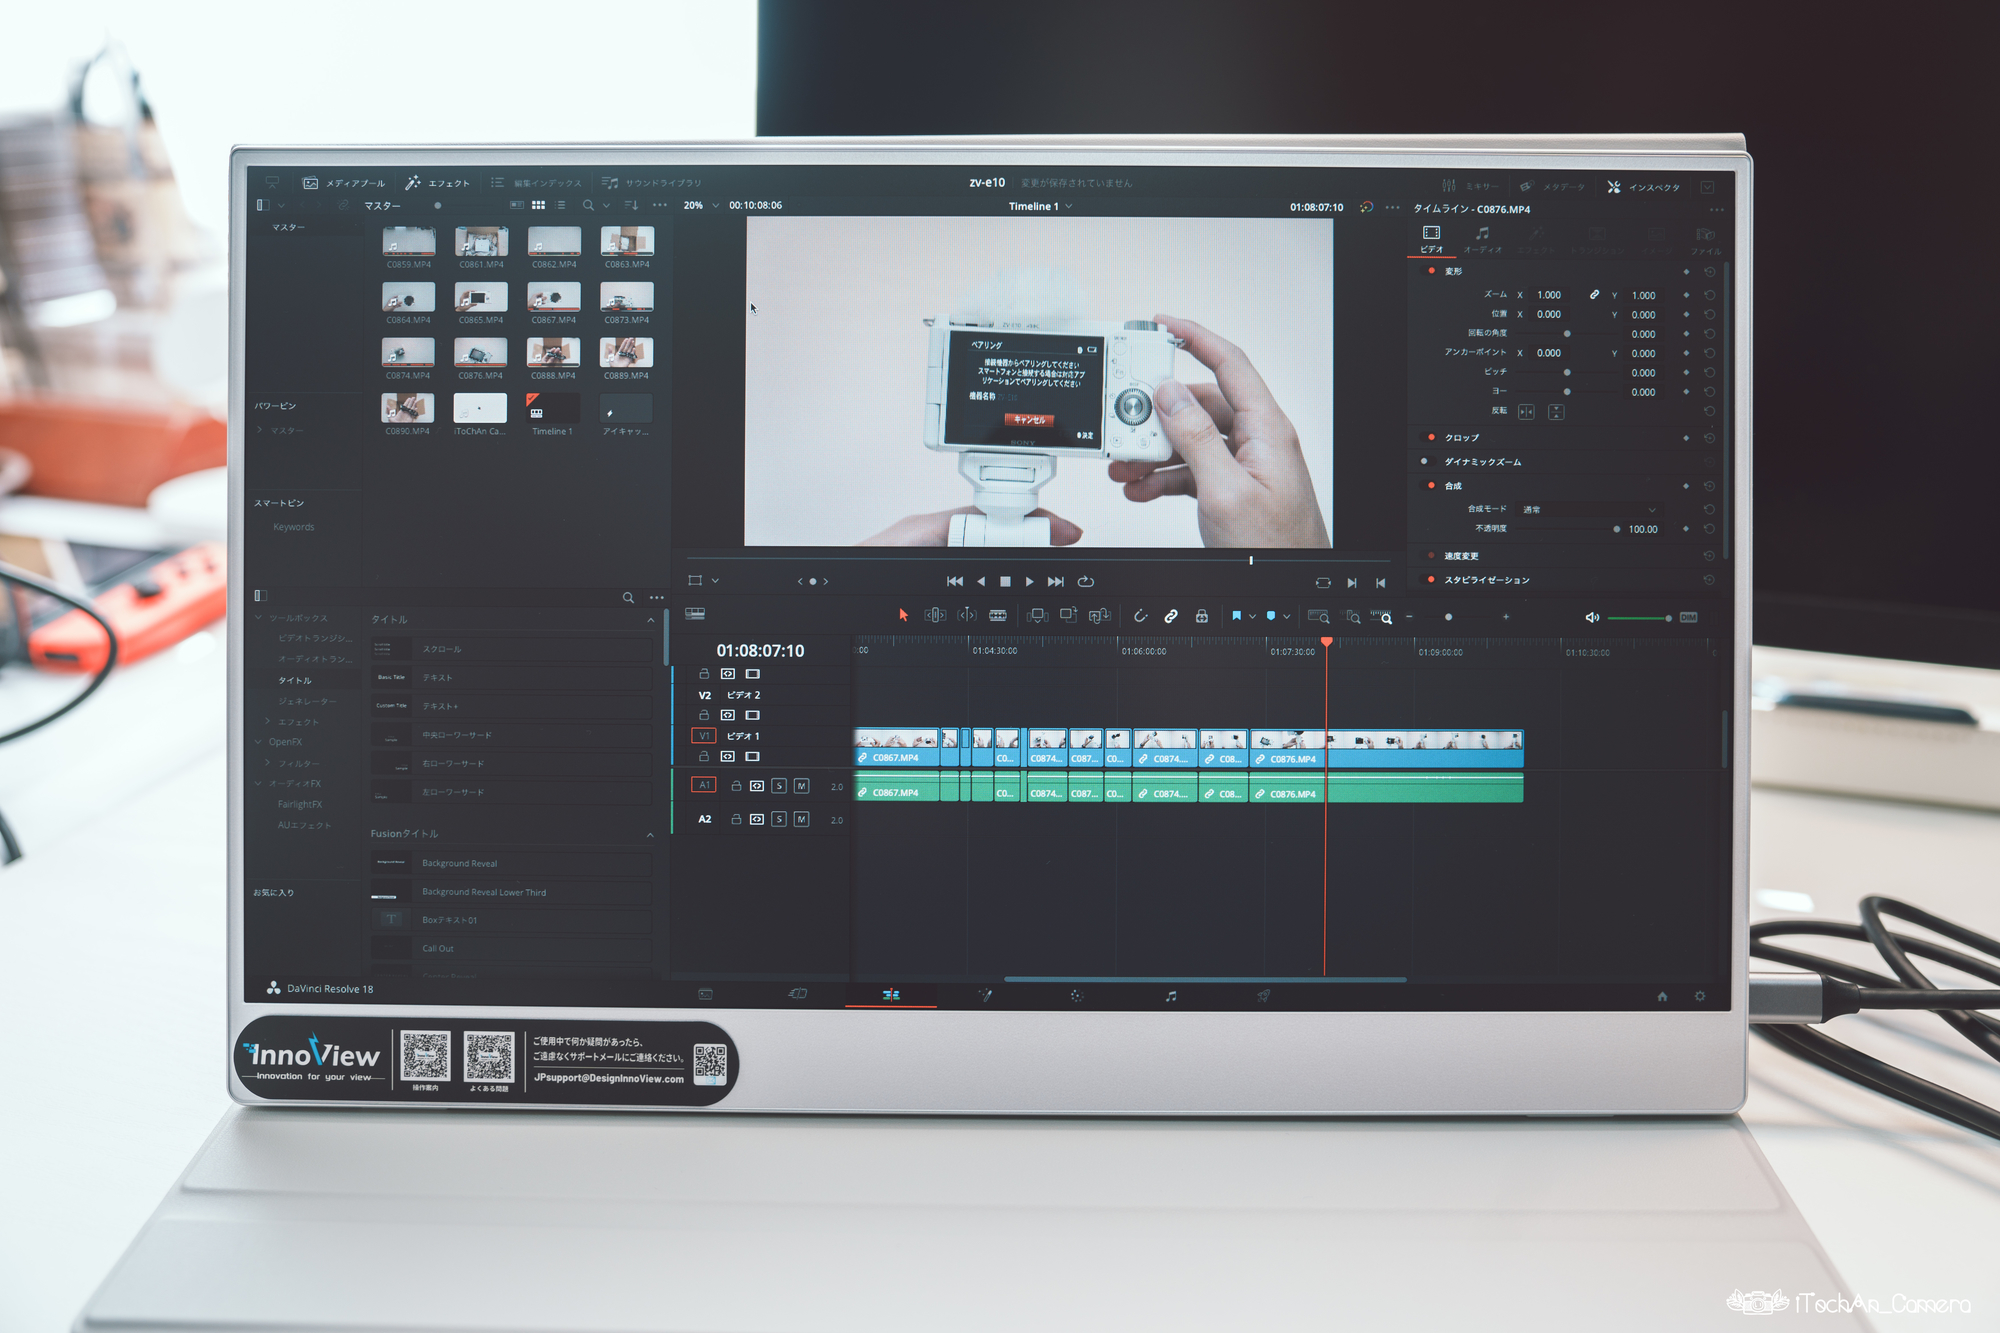Screen dimensions: 2000x1333
Task: Activate the trim edit mode tool
Action: 935,615
